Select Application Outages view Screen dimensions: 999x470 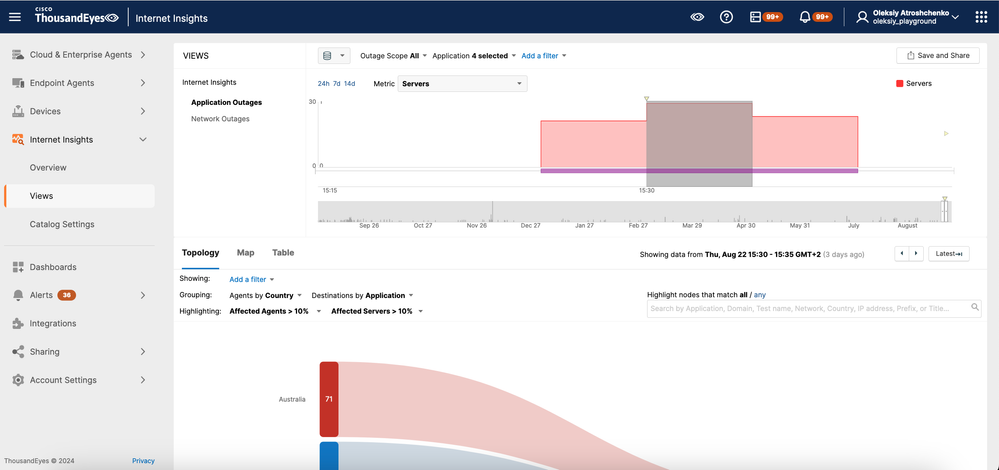pos(226,103)
